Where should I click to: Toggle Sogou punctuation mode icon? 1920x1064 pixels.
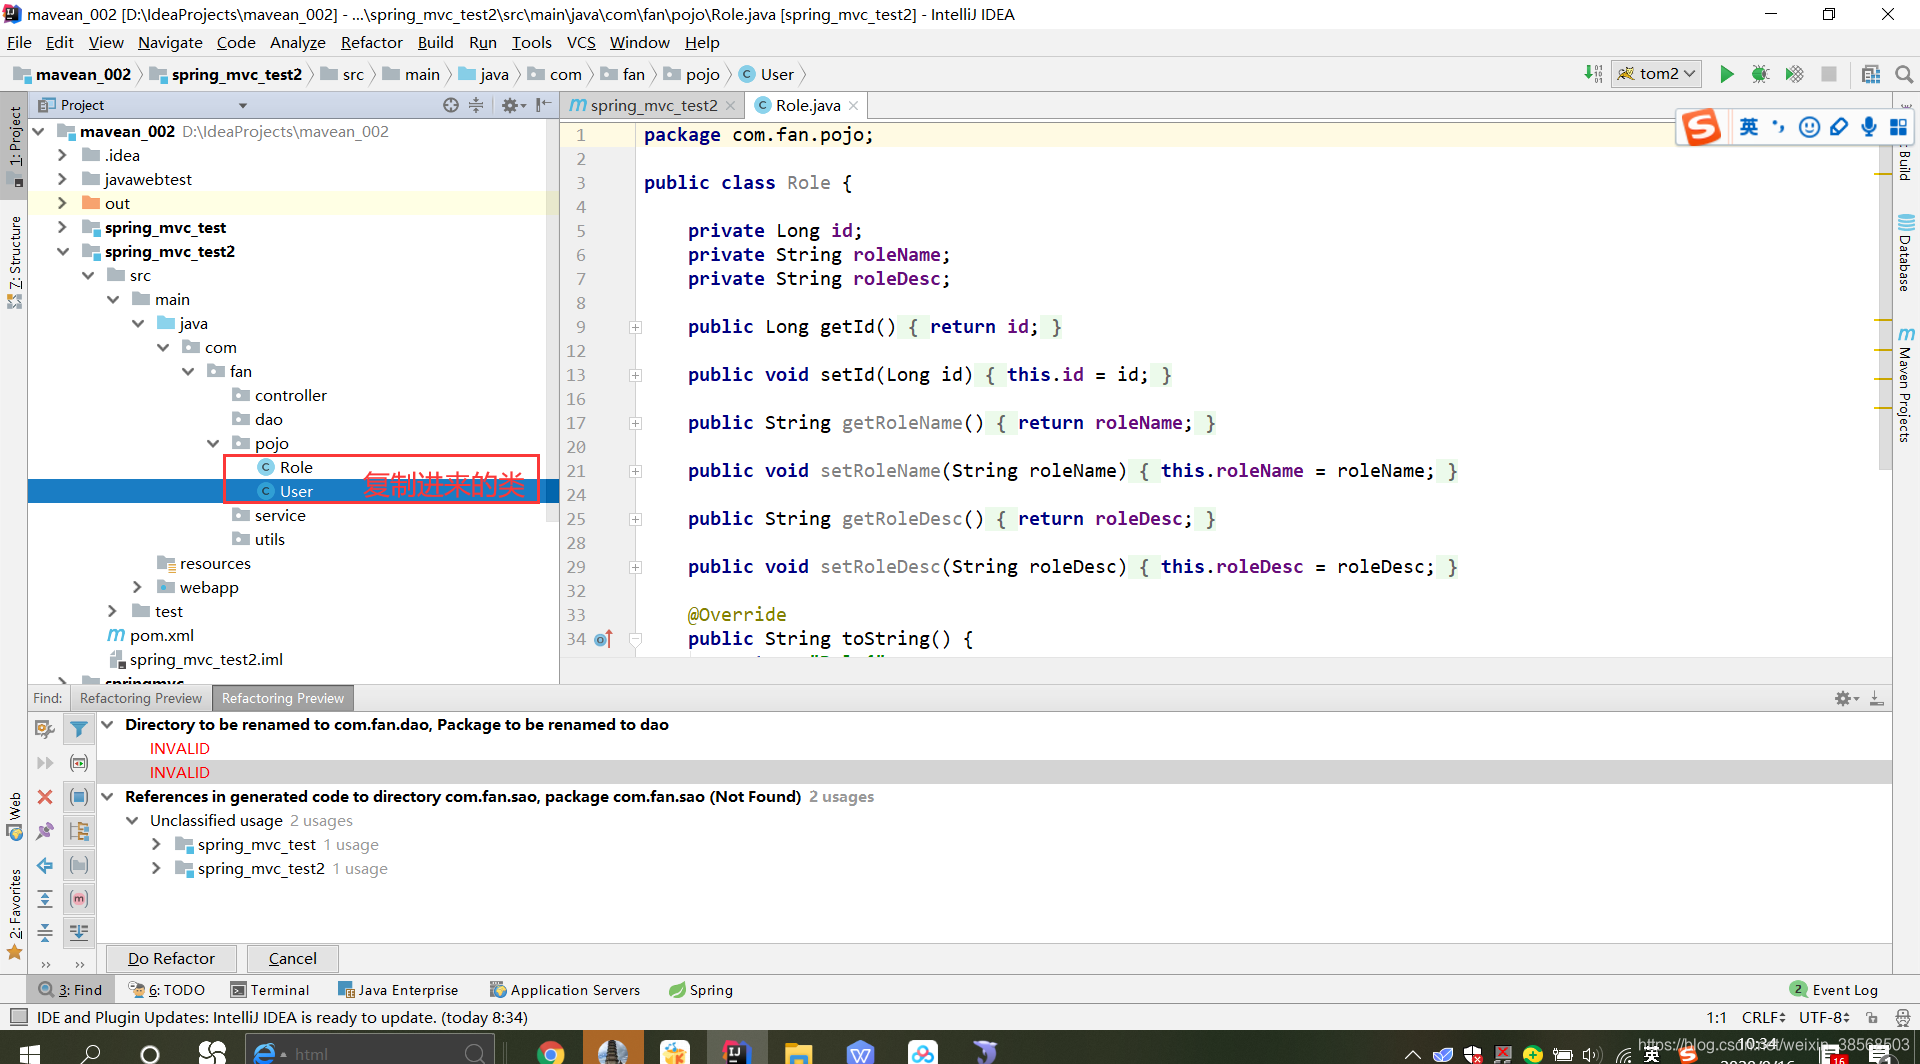[1778, 127]
